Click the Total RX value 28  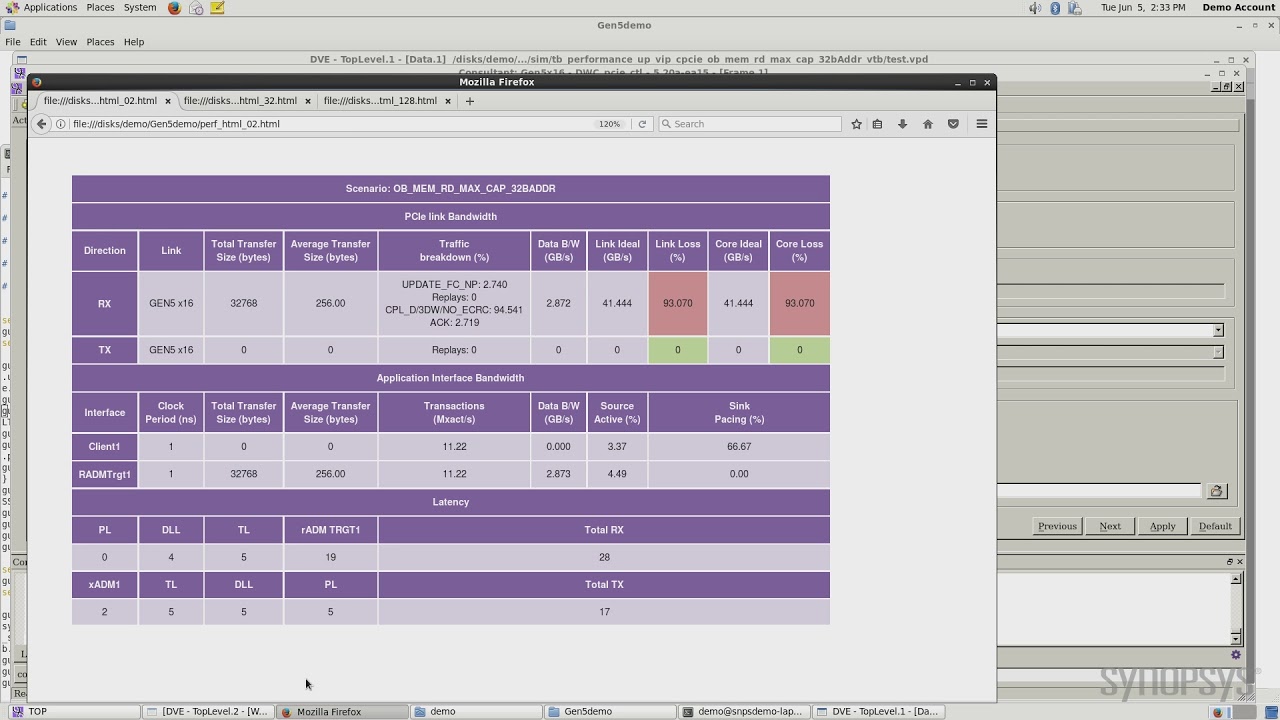coord(604,557)
